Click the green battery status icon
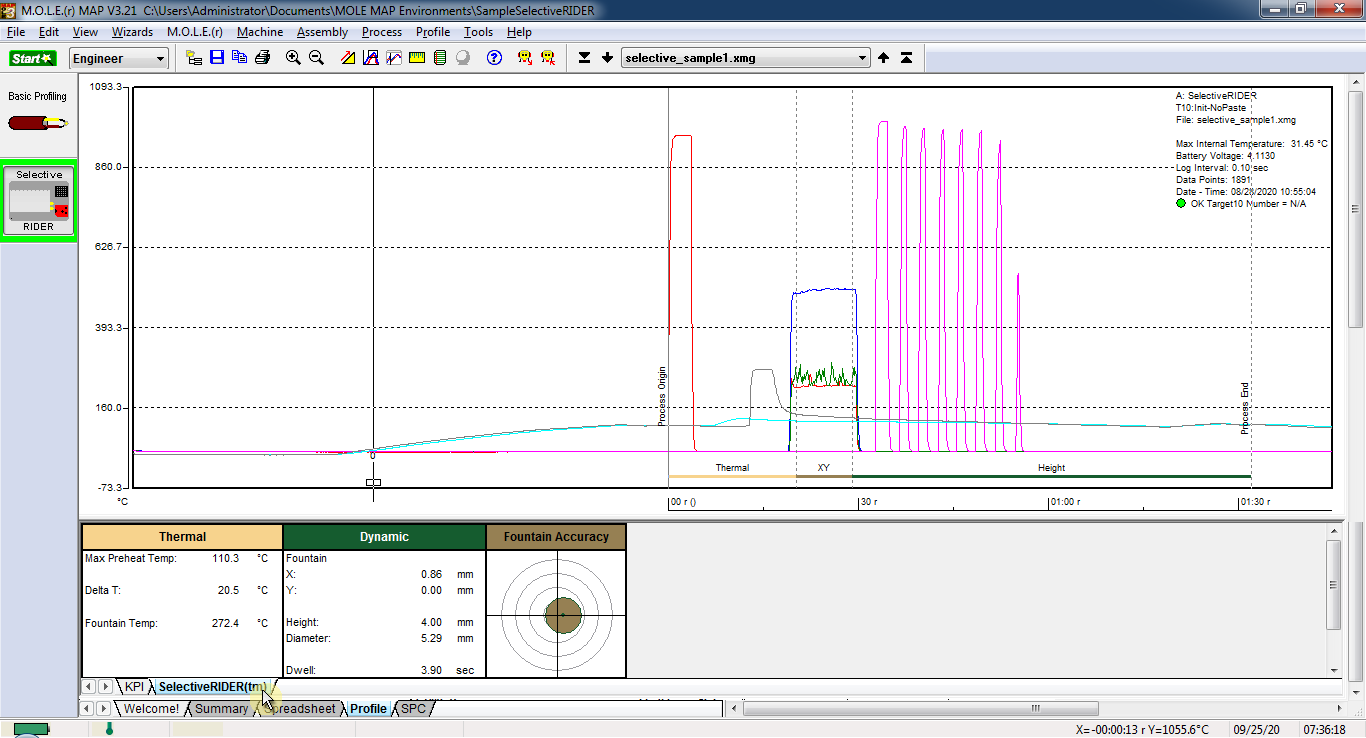The height and width of the screenshot is (738, 1366). (30, 730)
